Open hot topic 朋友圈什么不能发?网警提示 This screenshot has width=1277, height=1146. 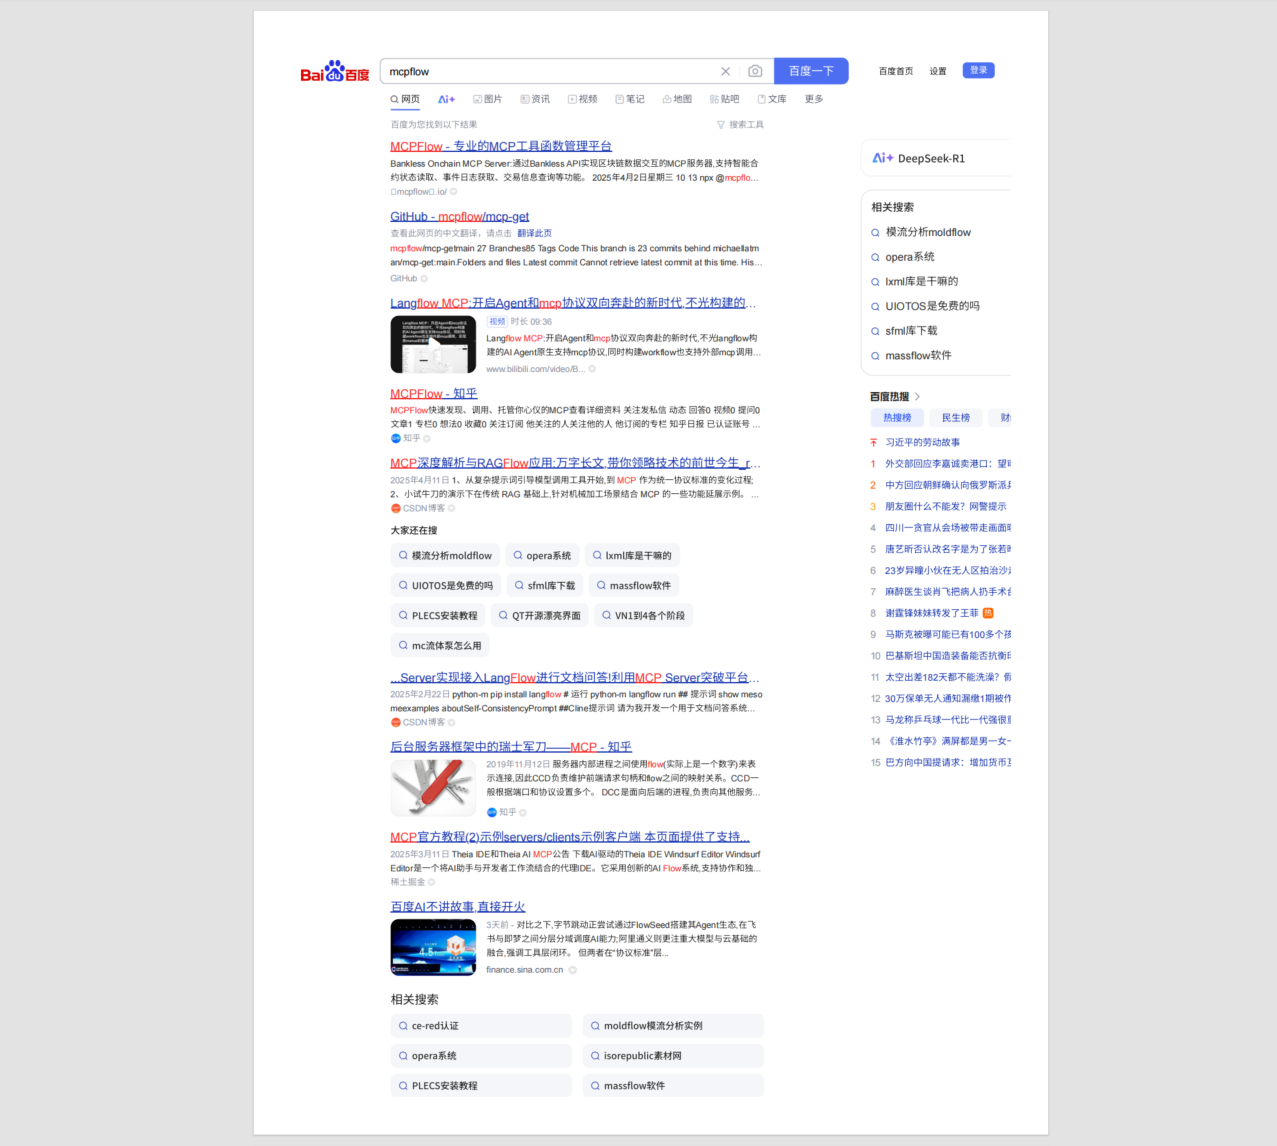[x=946, y=506]
